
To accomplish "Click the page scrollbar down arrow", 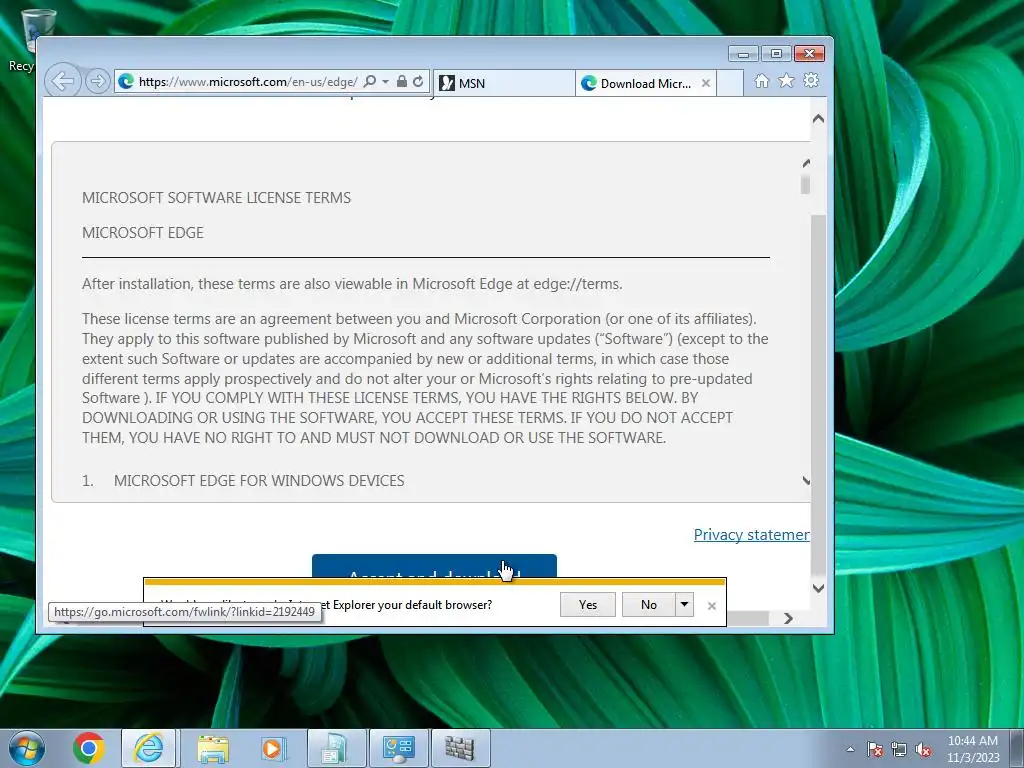I will click(x=818, y=588).
